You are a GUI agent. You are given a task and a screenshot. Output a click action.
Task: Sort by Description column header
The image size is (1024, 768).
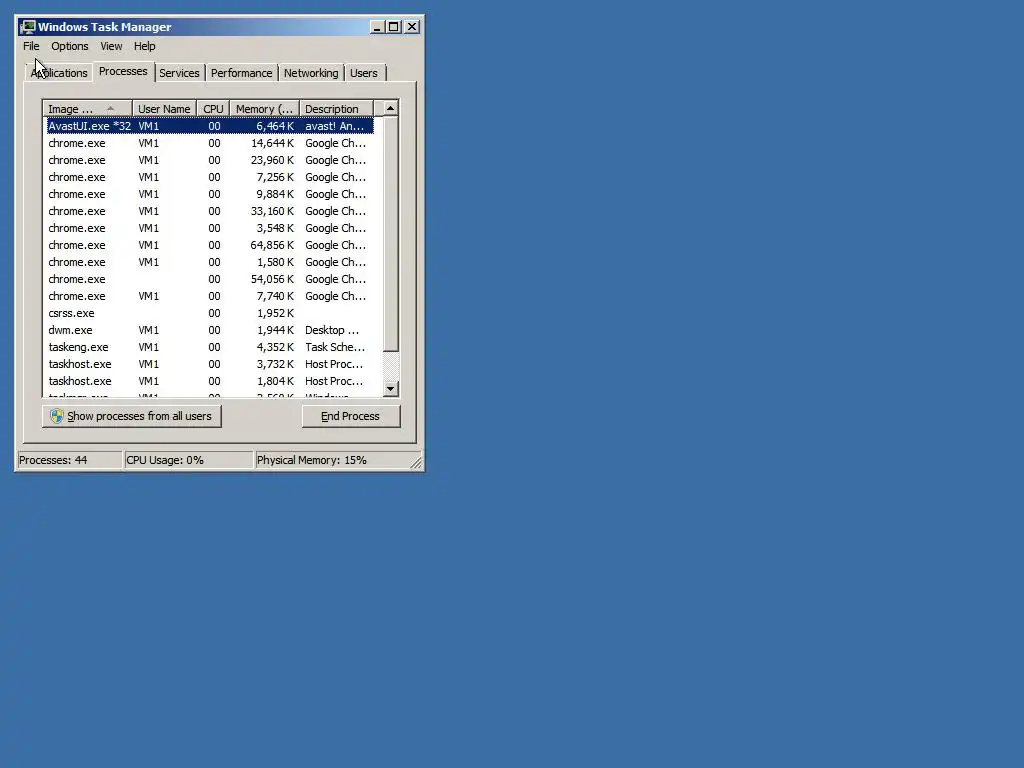[336, 109]
